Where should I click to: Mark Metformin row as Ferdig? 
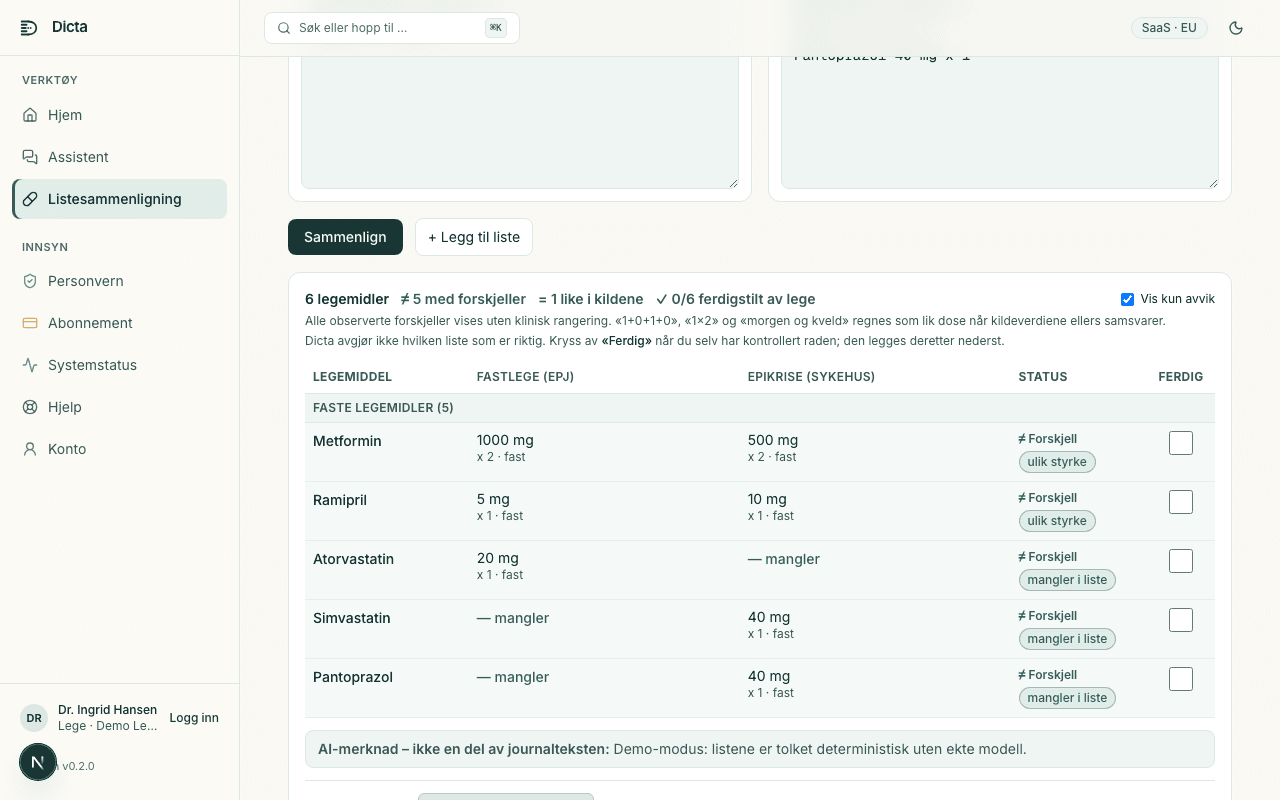1181,443
